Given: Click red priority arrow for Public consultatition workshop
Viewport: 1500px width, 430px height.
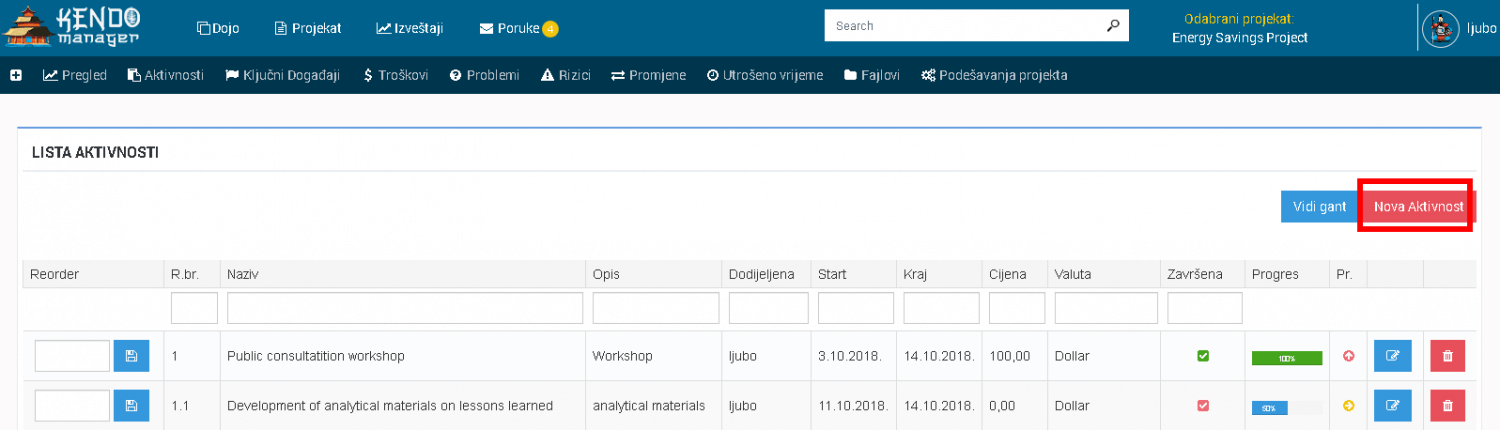Looking at the screenshot, I should (x=1348, y=356).
